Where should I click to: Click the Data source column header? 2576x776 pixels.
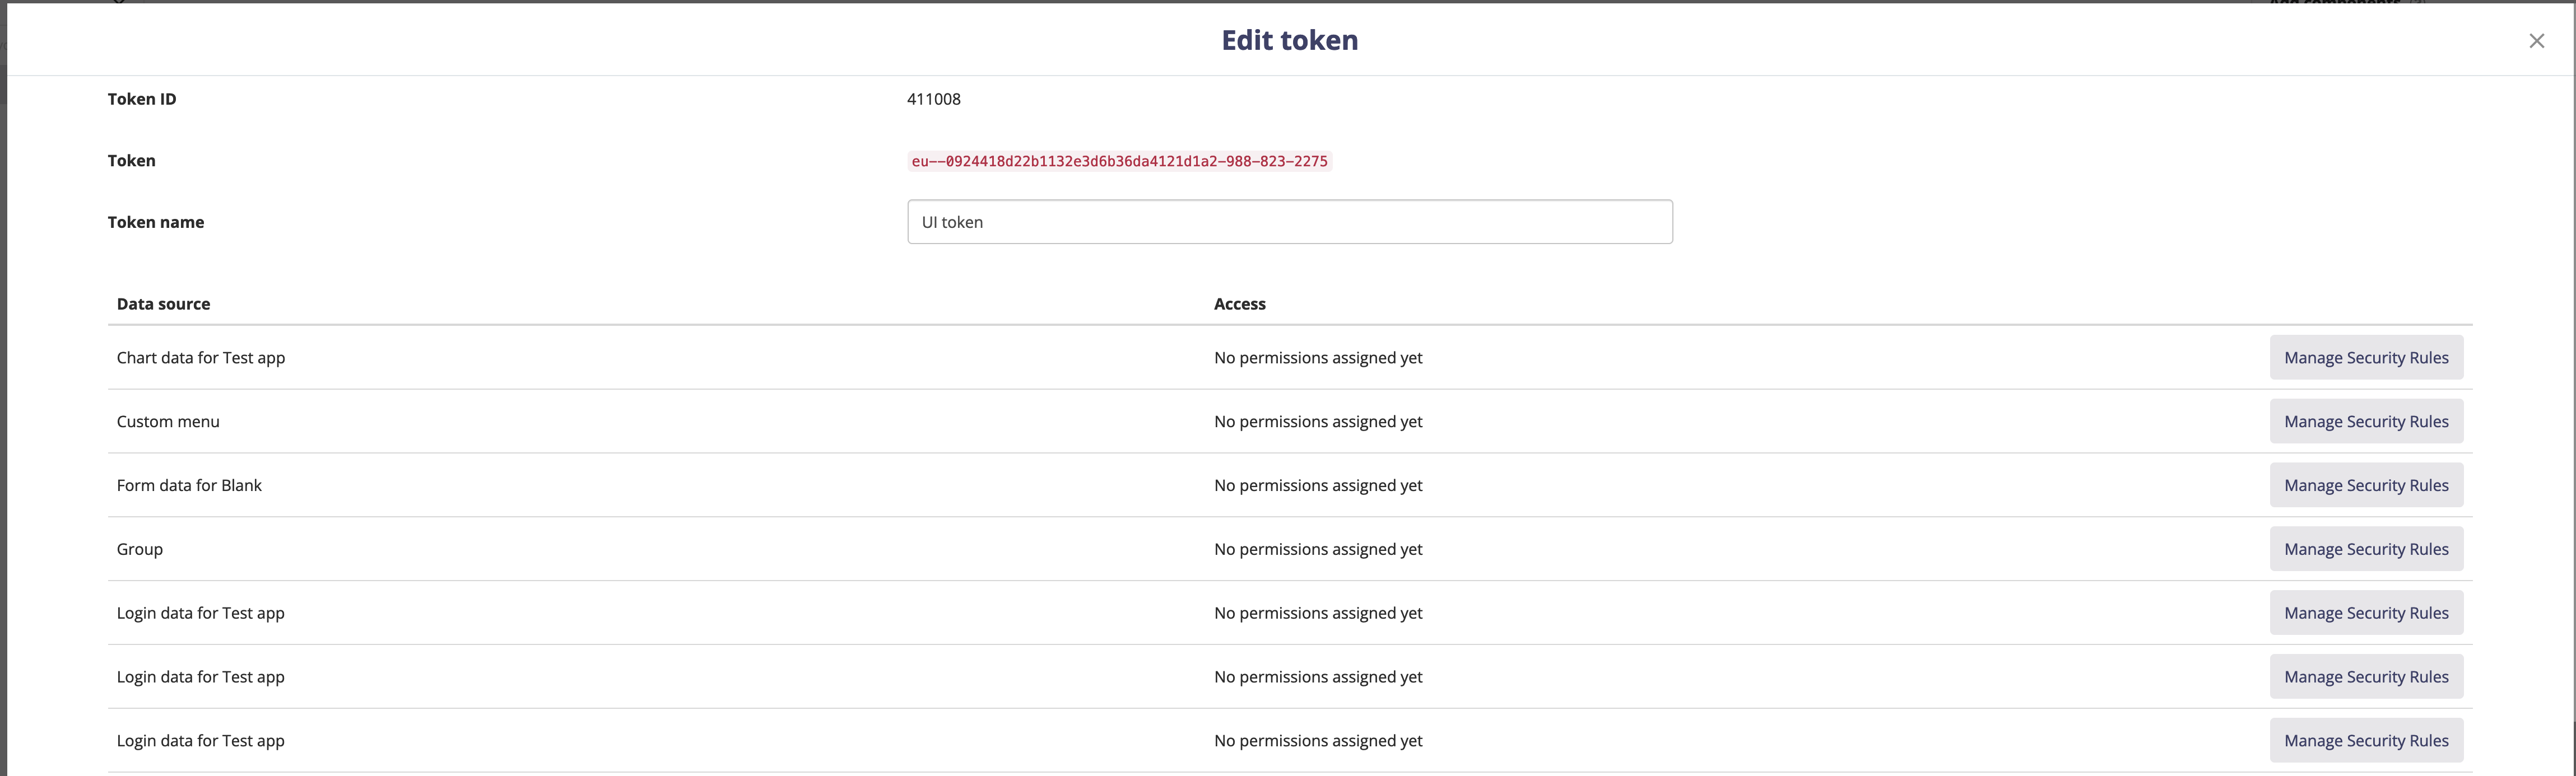coord(163,304)
